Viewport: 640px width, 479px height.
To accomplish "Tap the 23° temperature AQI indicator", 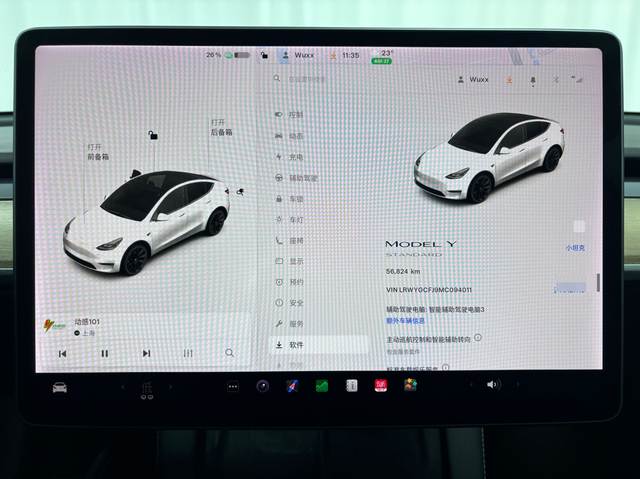I will (382, 57).
